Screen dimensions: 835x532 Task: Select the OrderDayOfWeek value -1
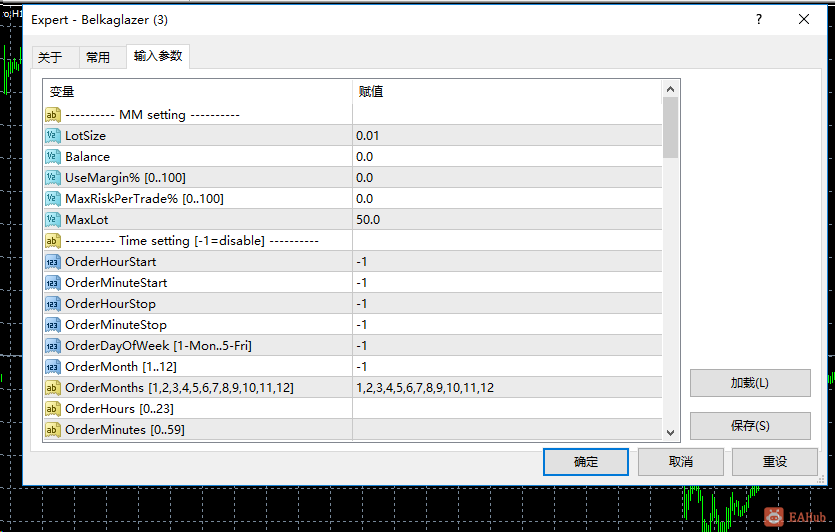tap(362, 346)
